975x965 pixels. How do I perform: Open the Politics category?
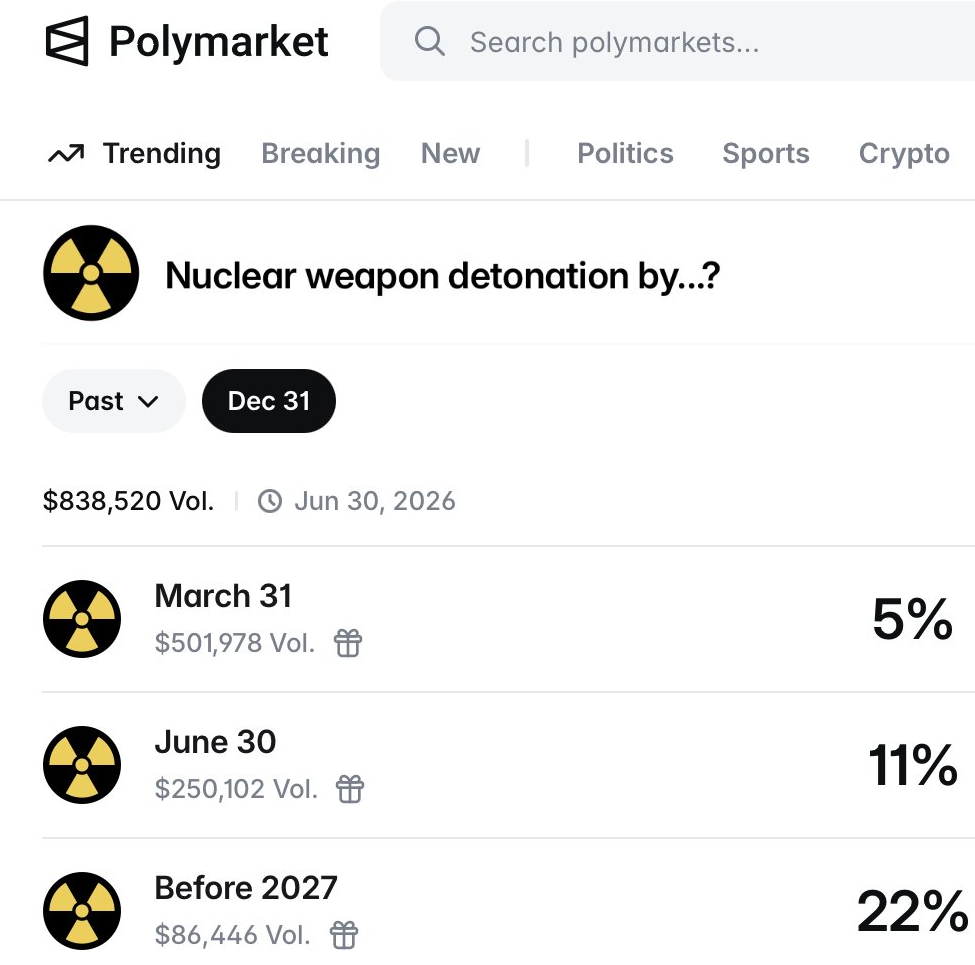(x=625, y=154)
